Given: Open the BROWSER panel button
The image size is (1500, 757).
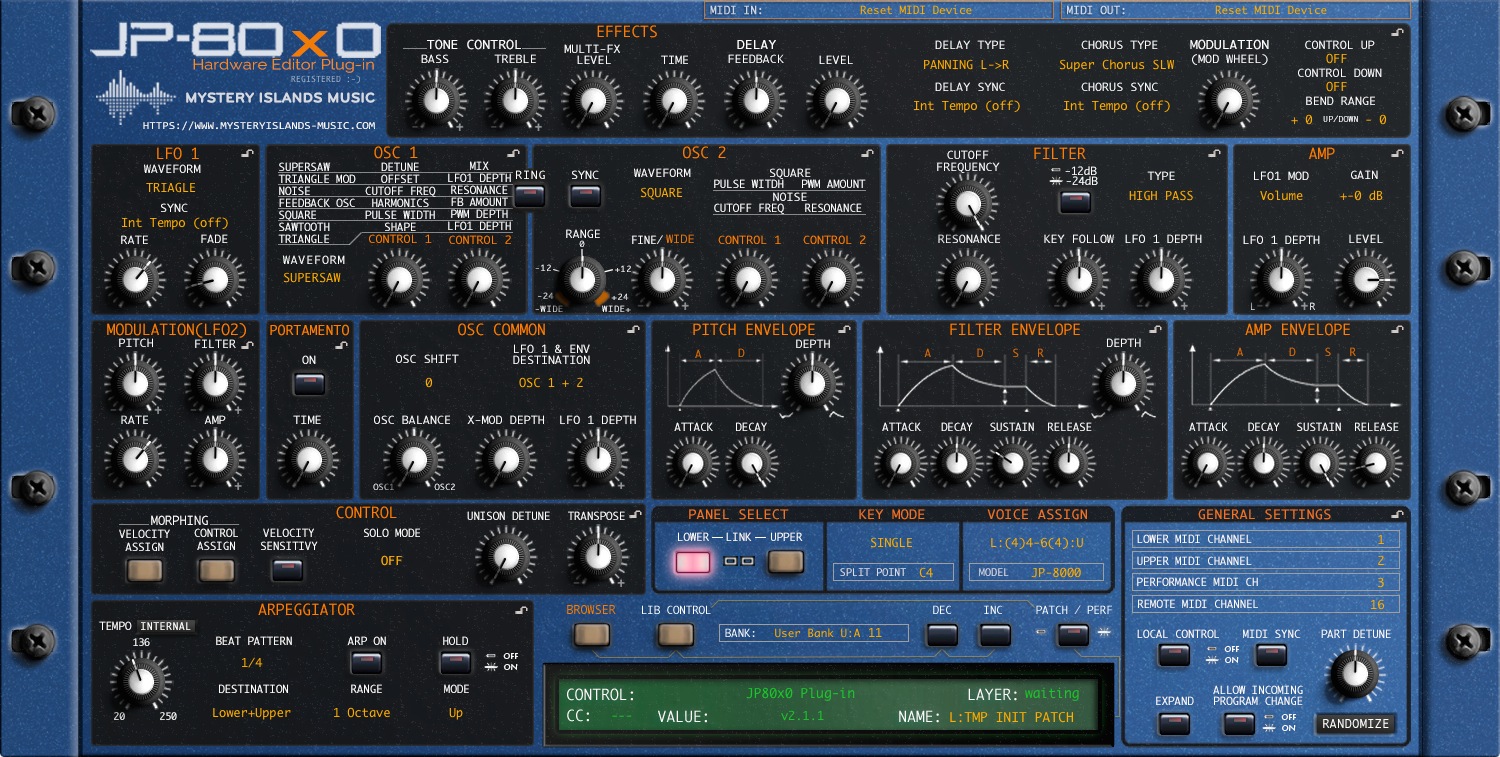Looking at the screenshot, I should pyautogui.click(x=592, y=632).
